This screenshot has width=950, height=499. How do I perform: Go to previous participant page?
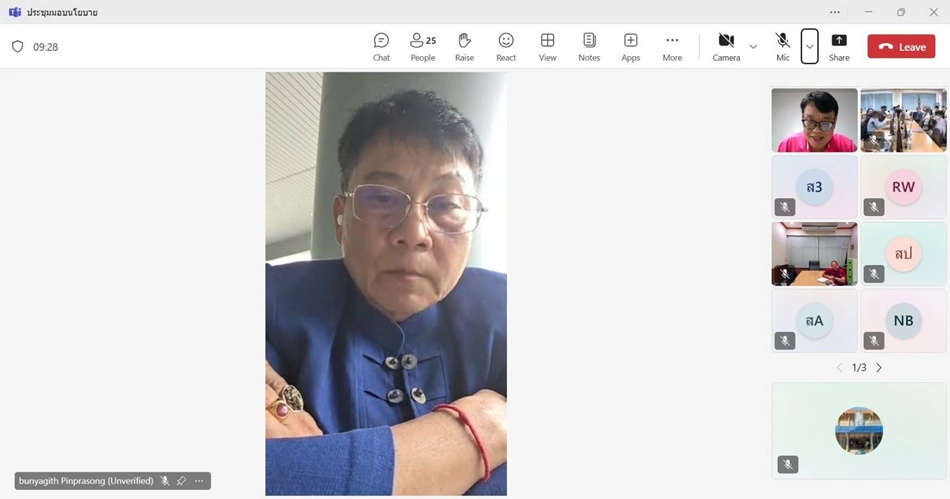click(839, 368)
